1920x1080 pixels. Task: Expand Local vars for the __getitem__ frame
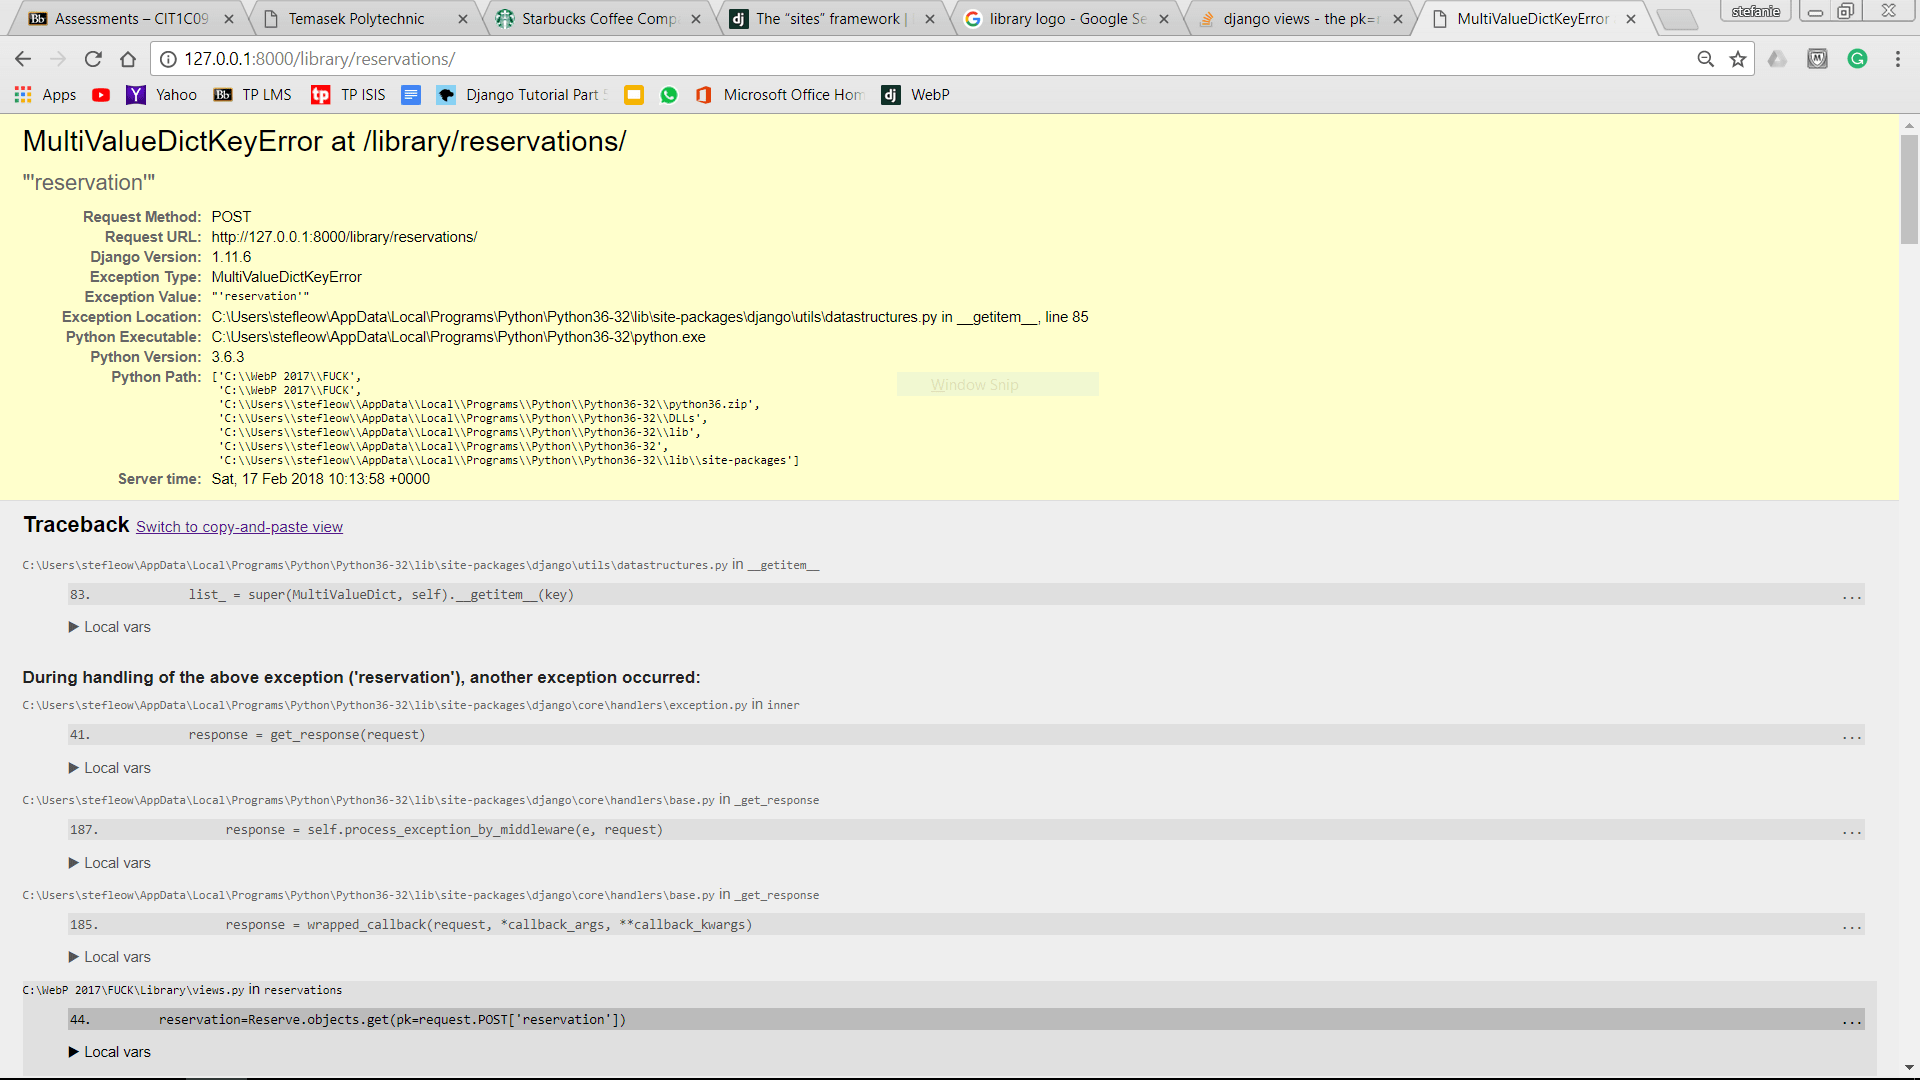click(109, 626)
